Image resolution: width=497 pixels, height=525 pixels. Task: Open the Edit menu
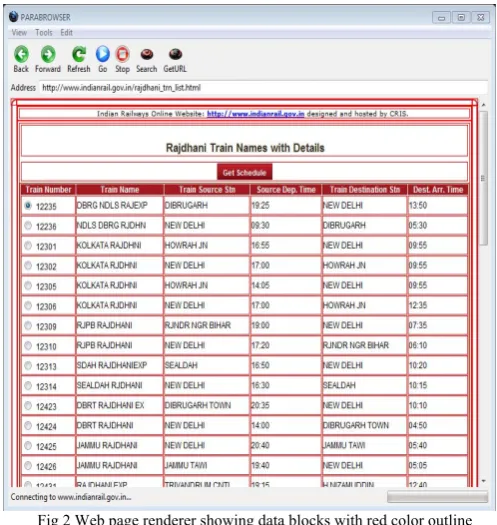(66, 32)
